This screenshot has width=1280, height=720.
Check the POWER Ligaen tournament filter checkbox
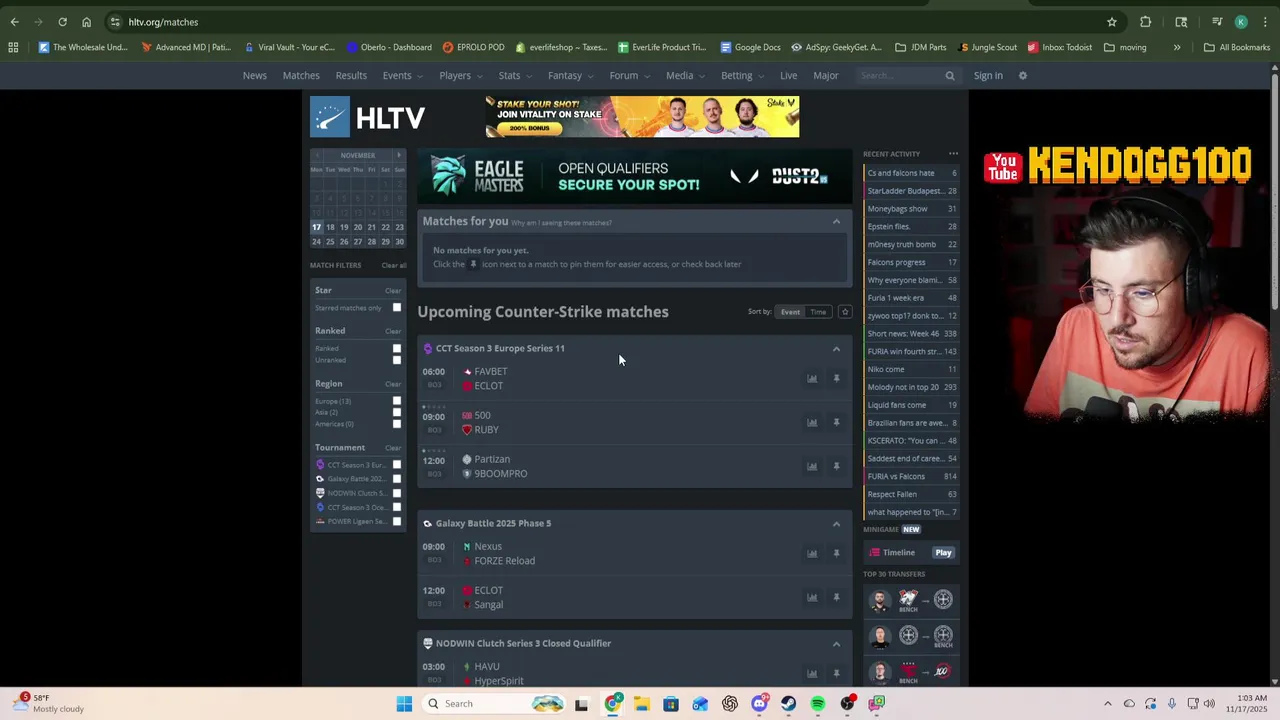[x=397, y=521]
